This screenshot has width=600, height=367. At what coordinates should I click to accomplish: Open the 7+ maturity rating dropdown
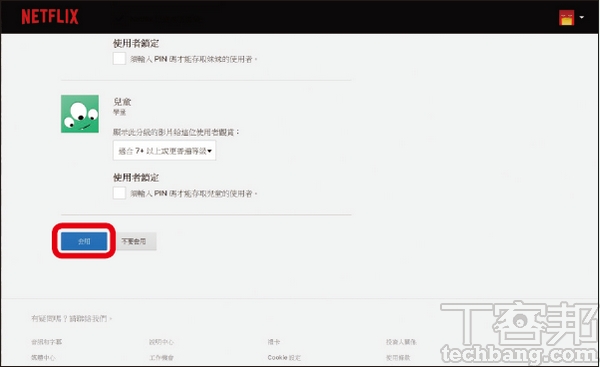(164, 151)
